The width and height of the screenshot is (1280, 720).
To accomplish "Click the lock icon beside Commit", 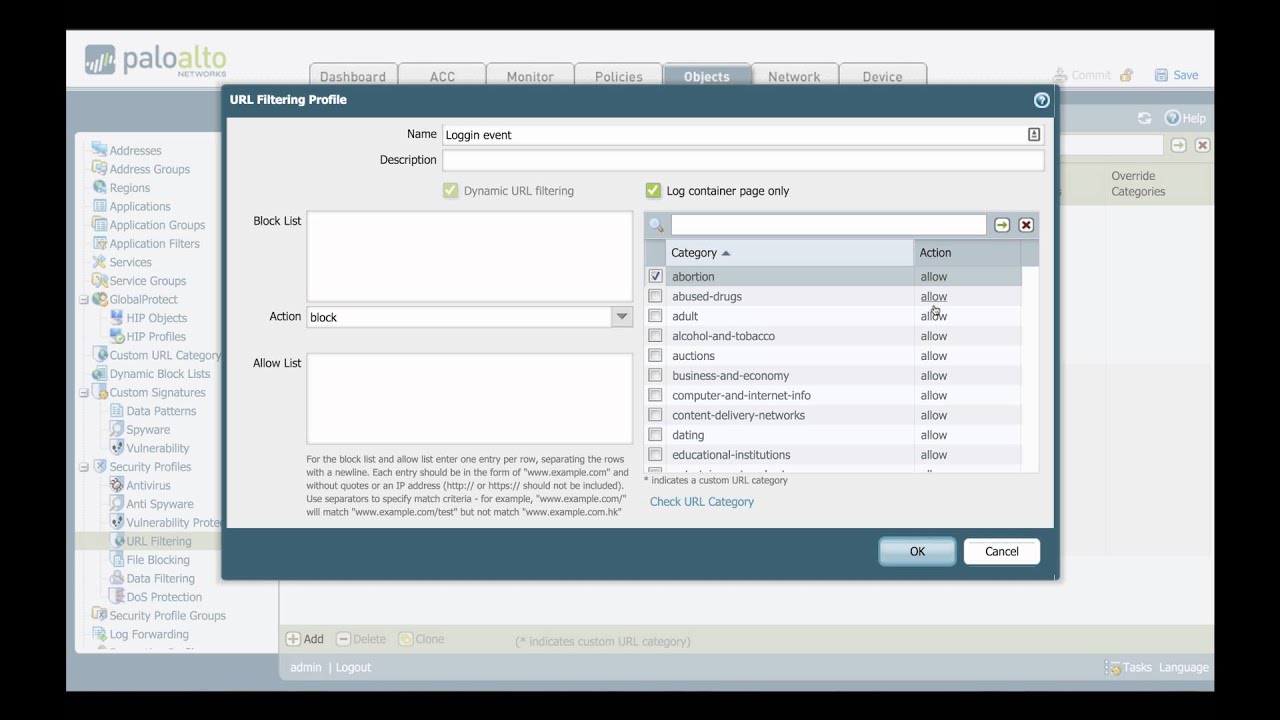I will tap(1126, 75).
